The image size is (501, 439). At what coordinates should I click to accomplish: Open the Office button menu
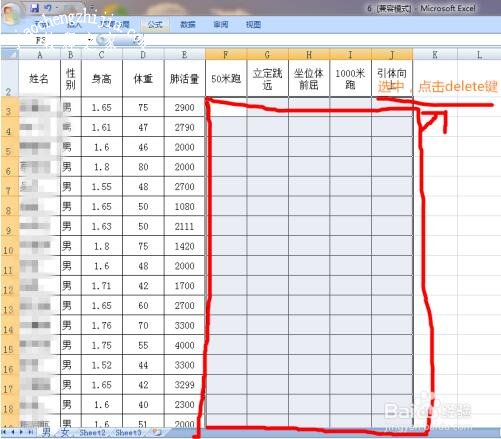11,13
